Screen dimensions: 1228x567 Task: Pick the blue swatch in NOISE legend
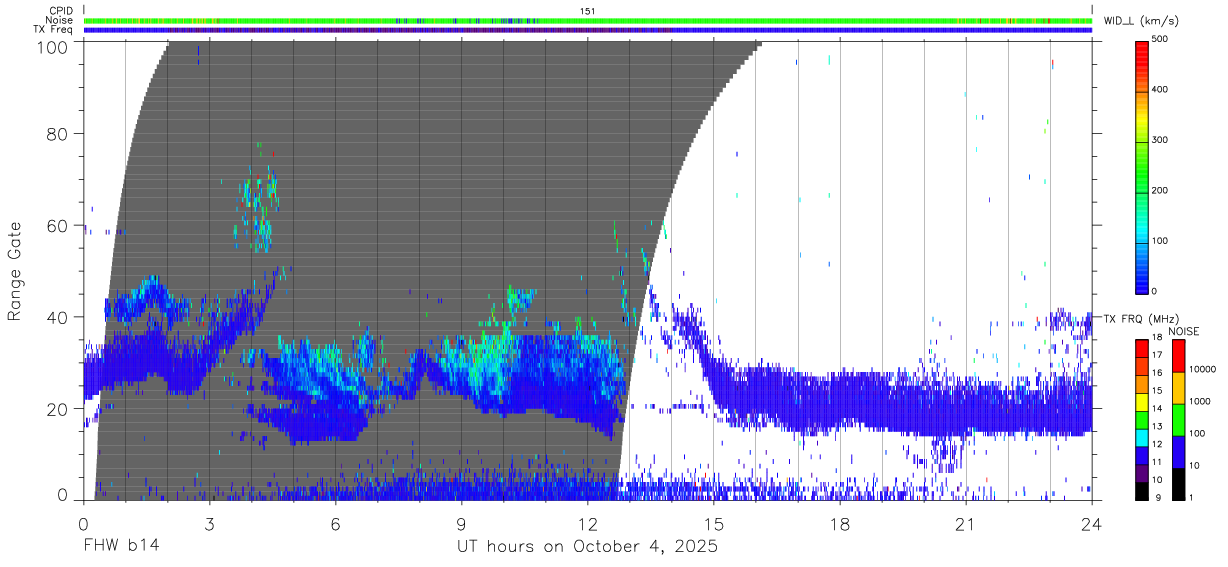tap(1178, 452)
